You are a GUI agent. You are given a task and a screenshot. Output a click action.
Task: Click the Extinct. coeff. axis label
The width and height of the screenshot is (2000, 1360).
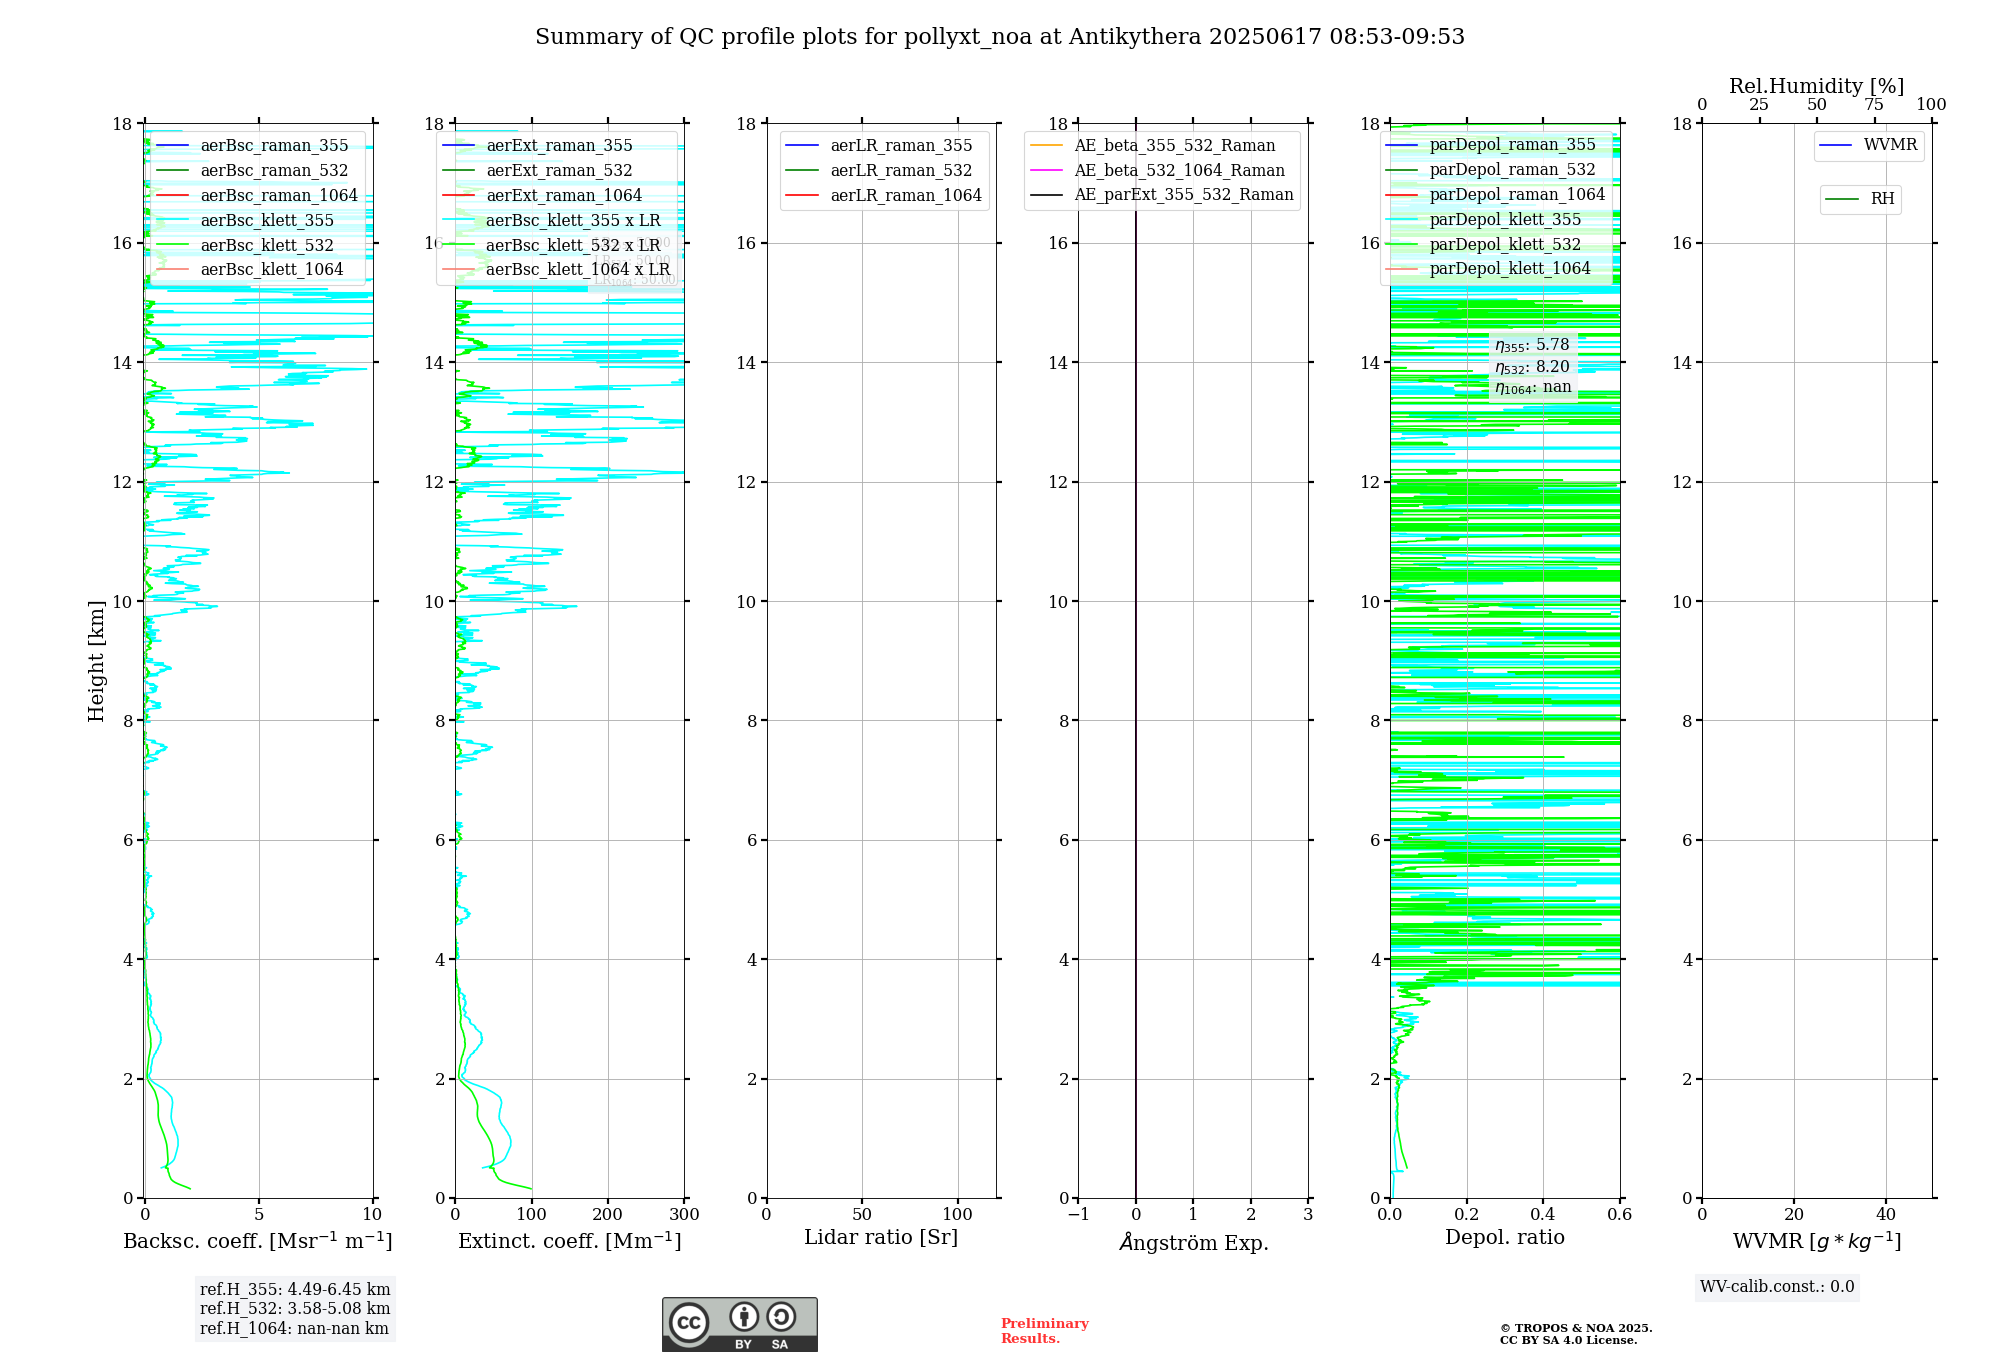[570, 1241]
